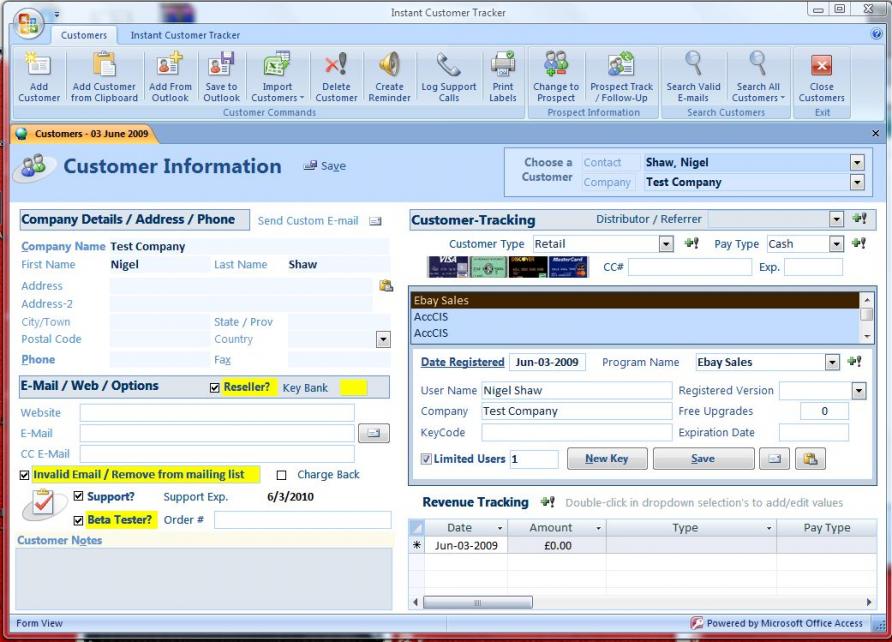Click the Revenue Tracking horizontal scrollbar thumb
Screen dimensions: 892x642
coord(478,602)
